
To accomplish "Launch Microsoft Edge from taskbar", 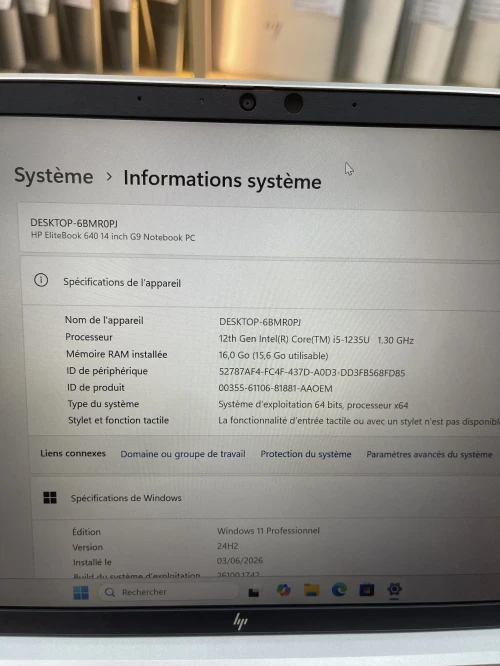I will pyautogui.click(x=339, y=590).
